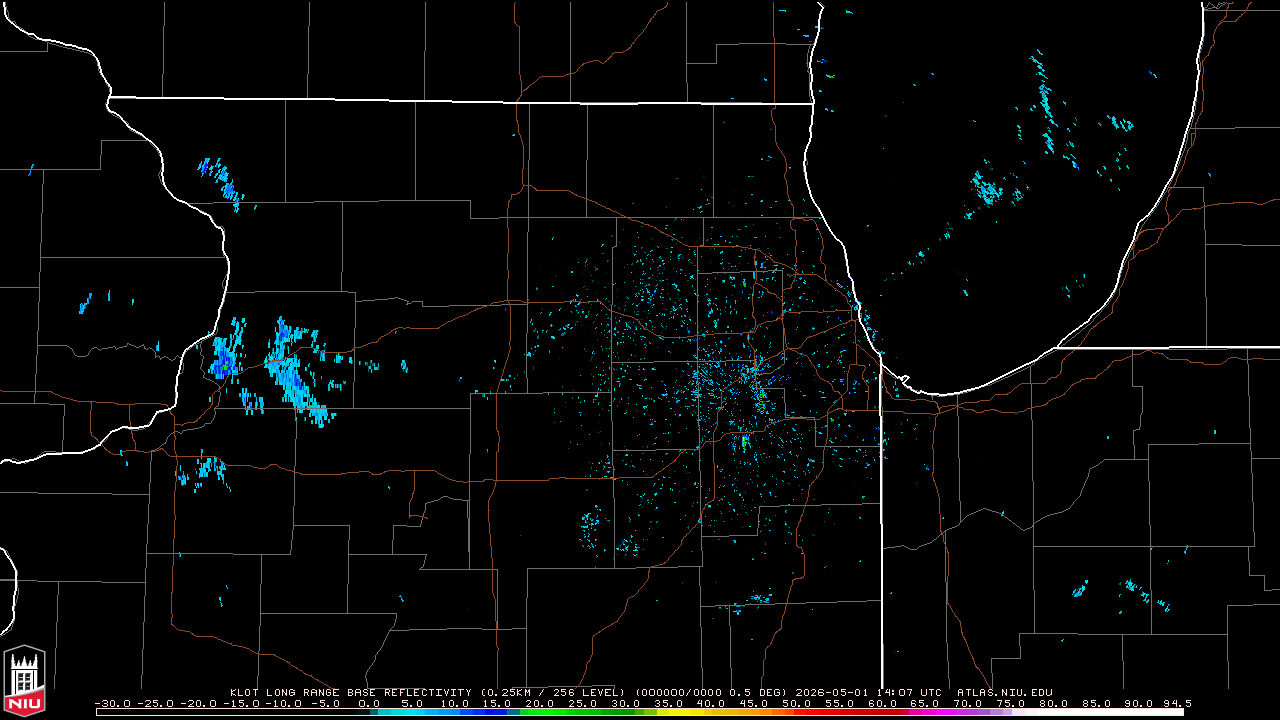Click the small blue echo in the northwest

tap(222, 180)
